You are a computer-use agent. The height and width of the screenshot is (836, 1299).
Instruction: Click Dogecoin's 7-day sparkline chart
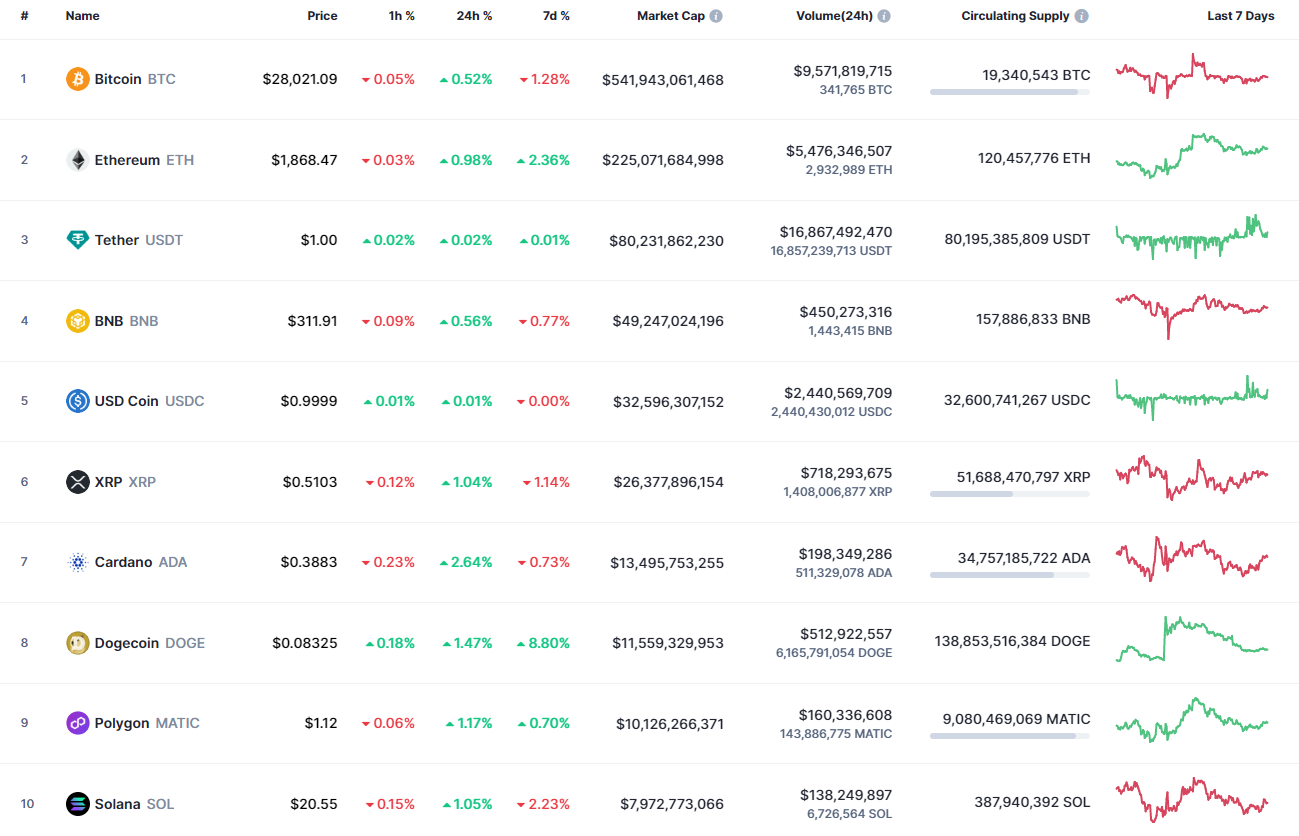1190,642
